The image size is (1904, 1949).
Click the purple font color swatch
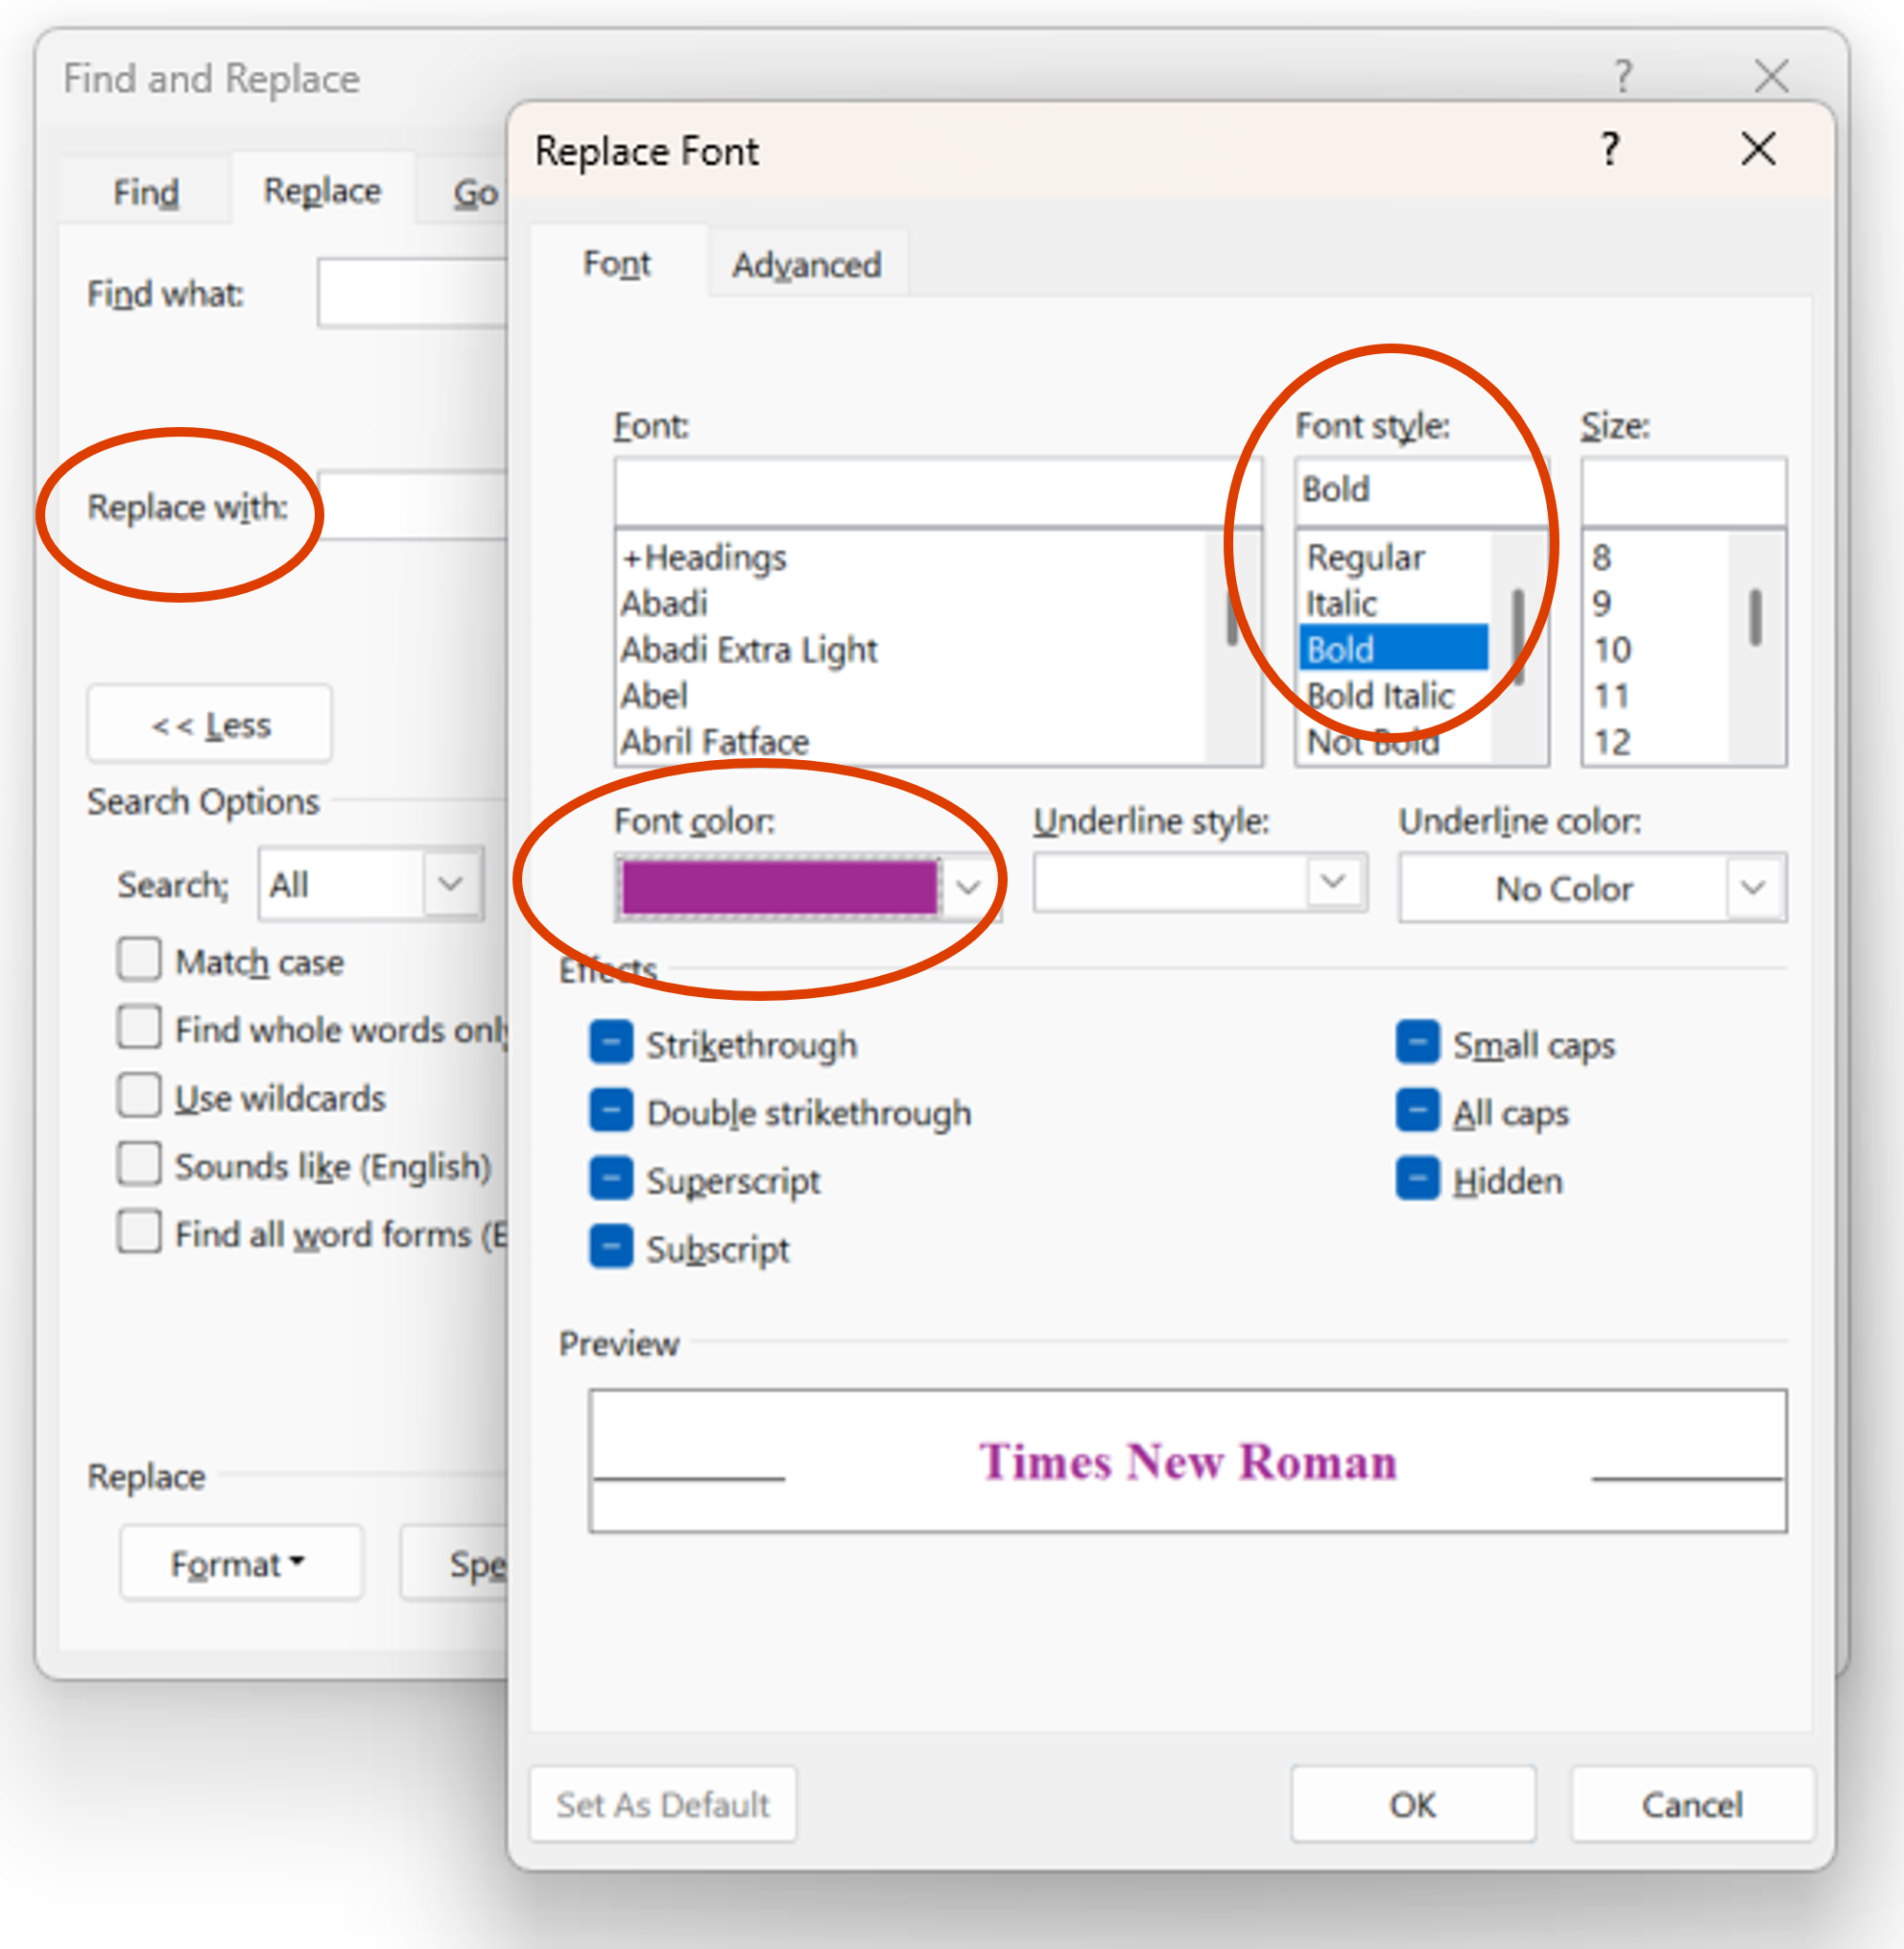(779, 886)
